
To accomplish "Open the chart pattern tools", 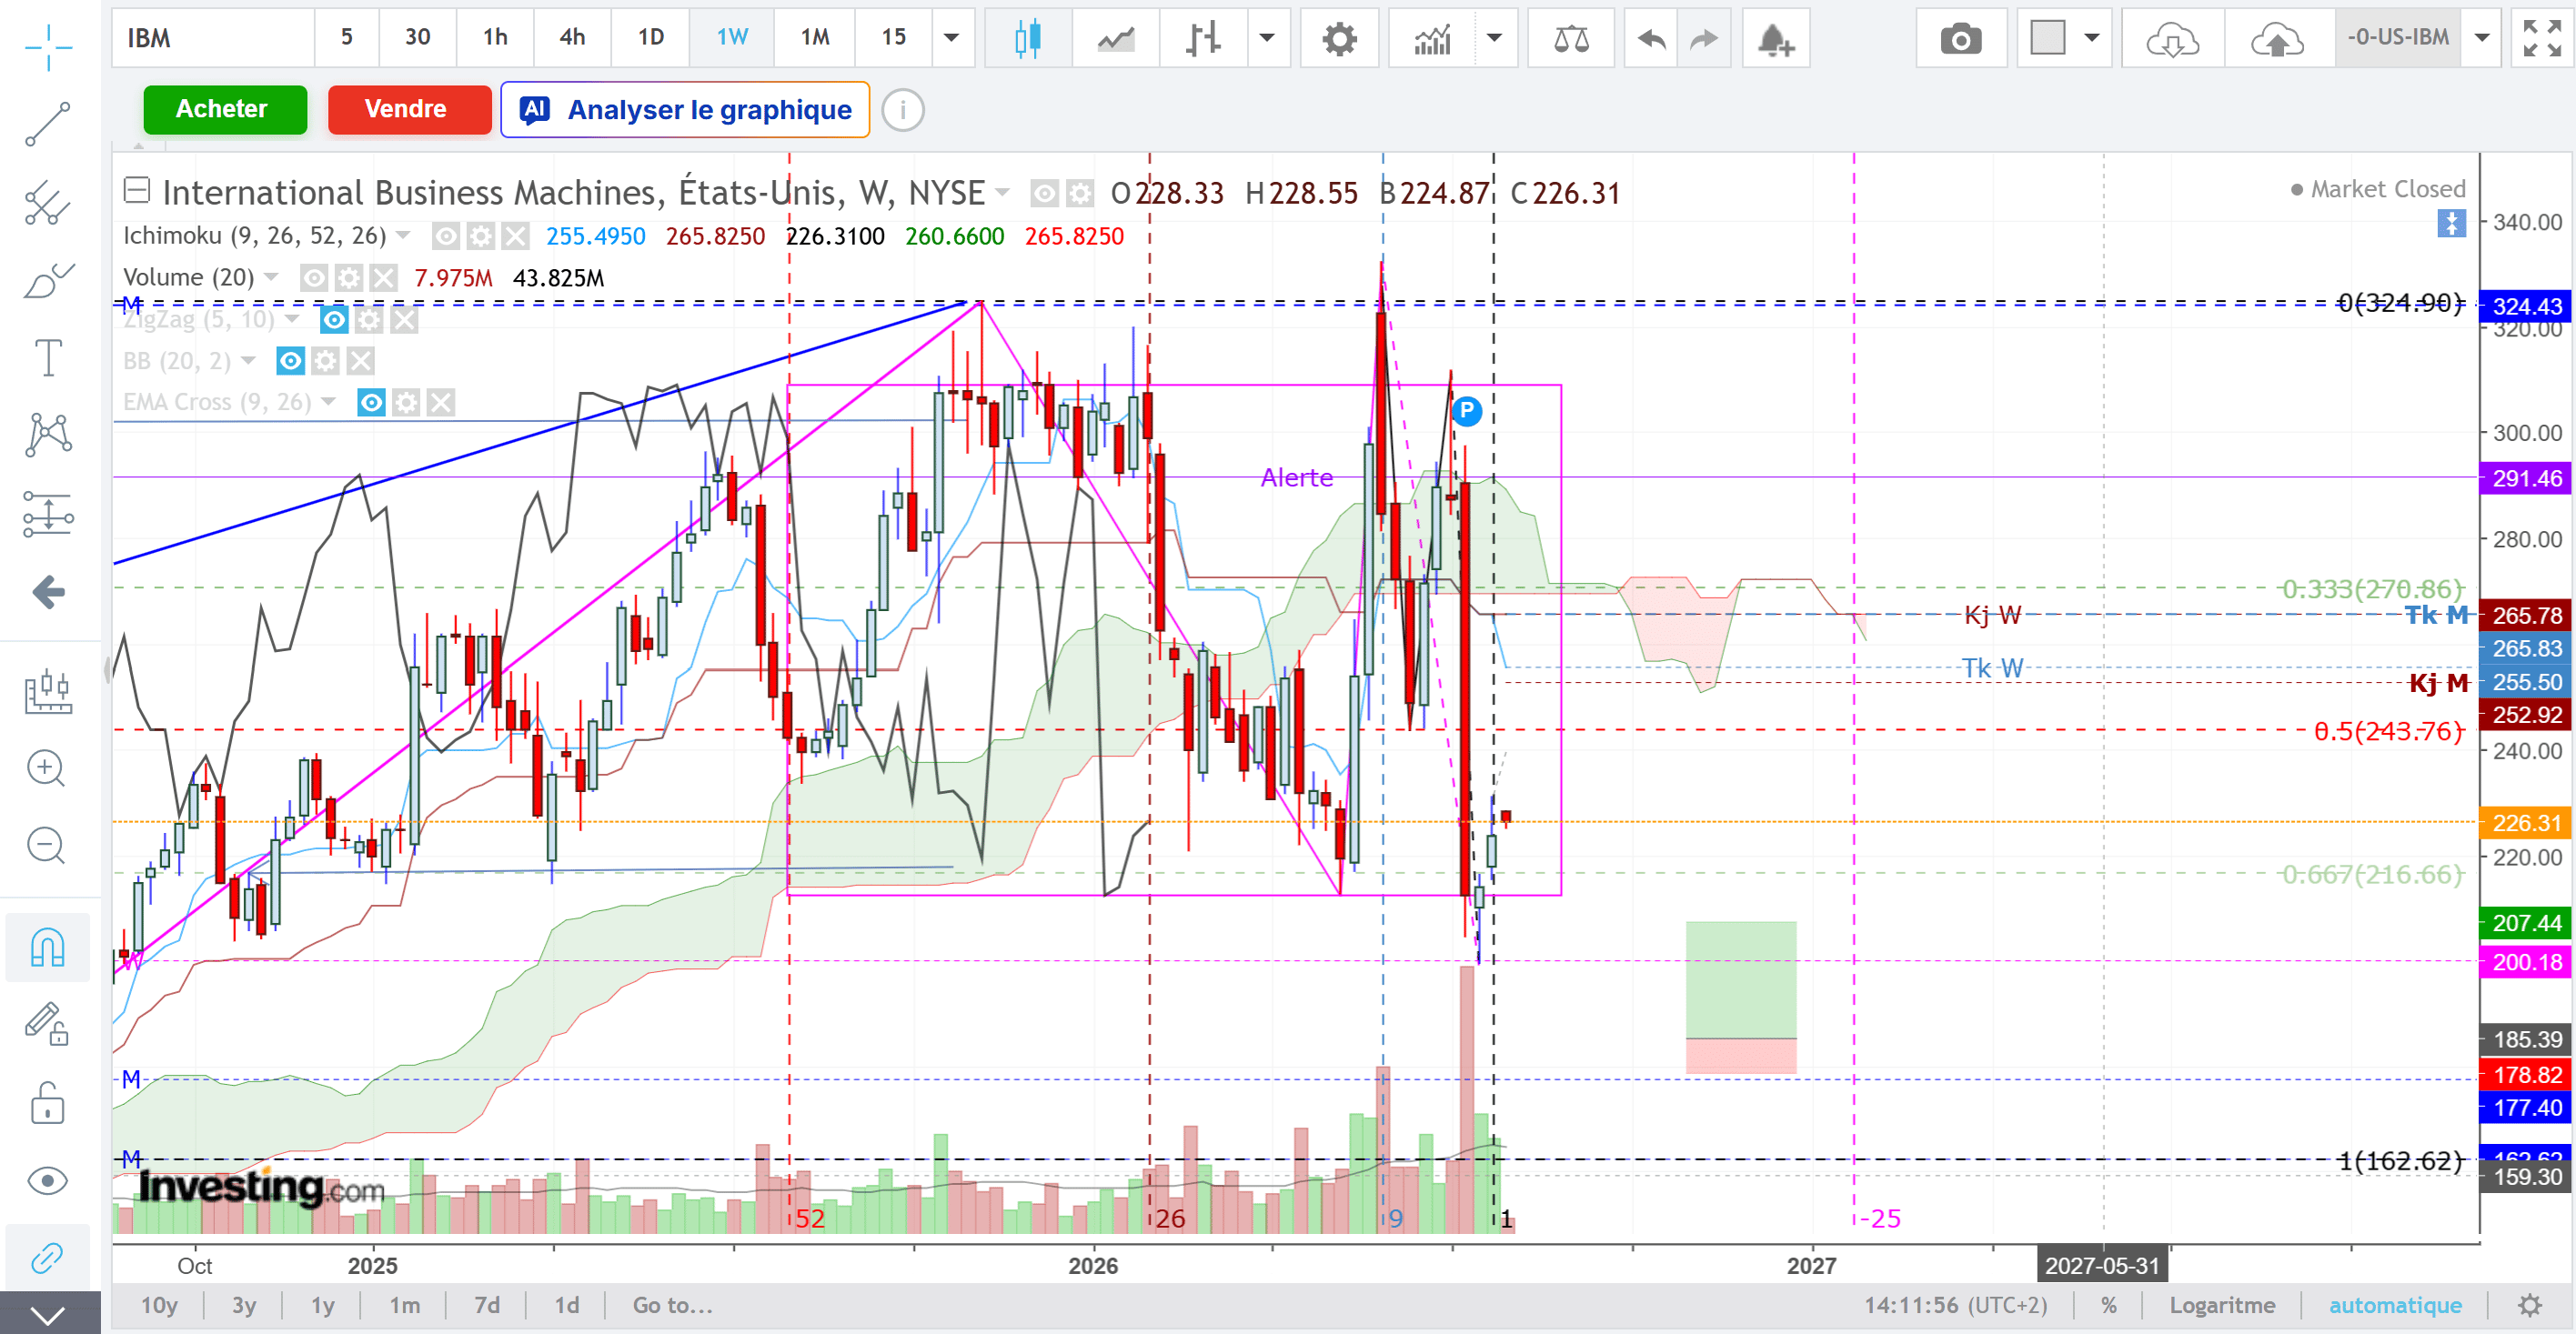I will pos(48,436).
